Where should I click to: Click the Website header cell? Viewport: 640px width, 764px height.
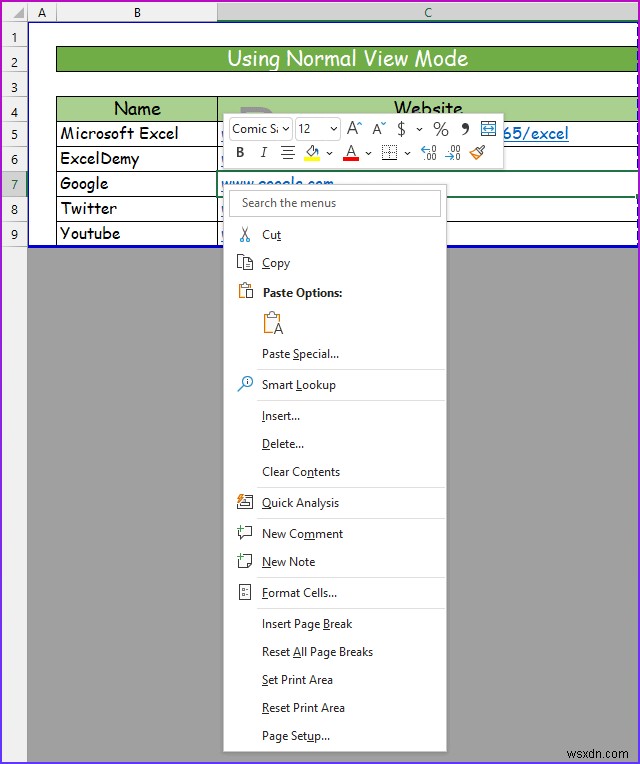428,108
